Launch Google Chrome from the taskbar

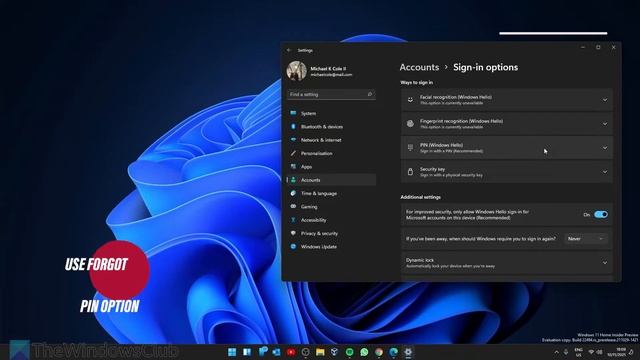[379, 352]
